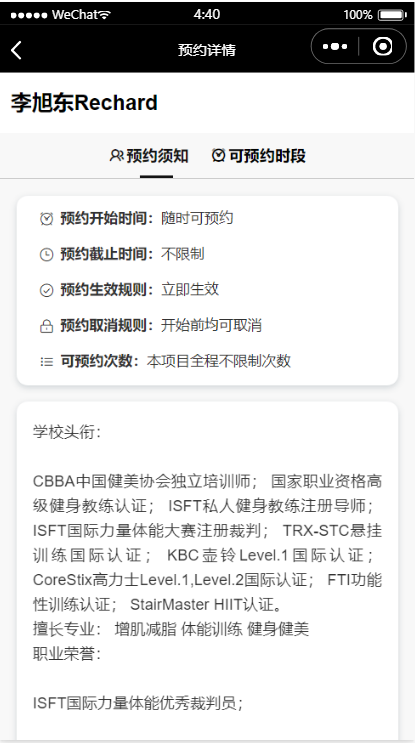Screen dimensions: 415x743
Task: Click the clock icon beside 预约截止时间
Action: point(46,254)
